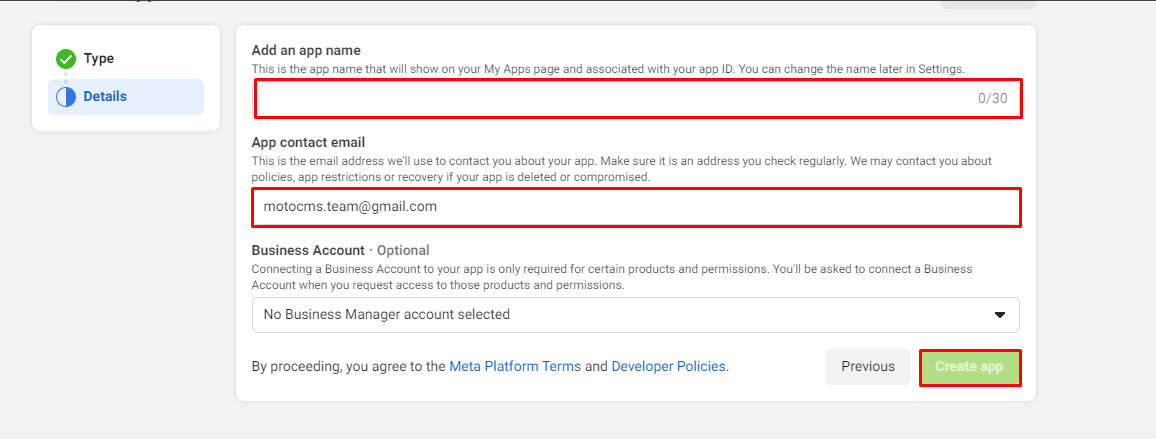Click the email helper text about policies and recovery
1156x439 pixels.
click(621, 169)
